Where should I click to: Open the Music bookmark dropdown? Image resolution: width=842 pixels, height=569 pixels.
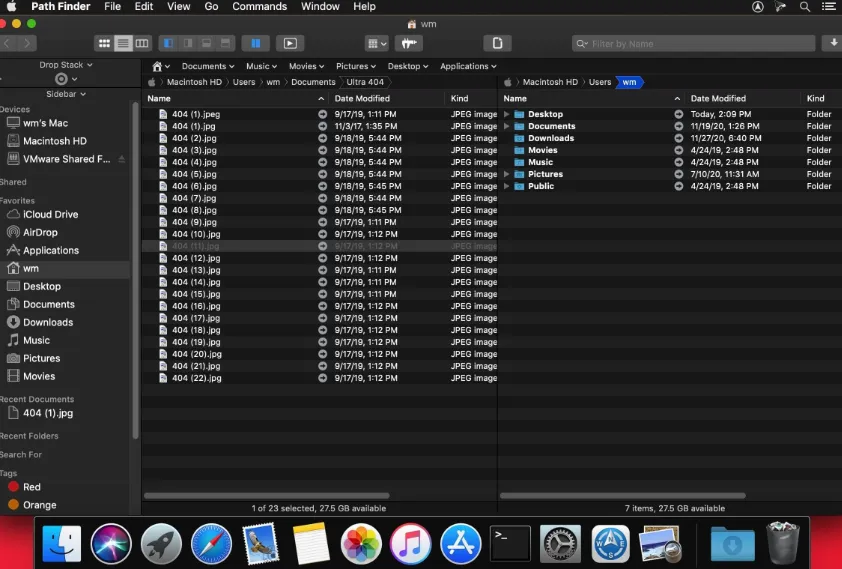262,67
